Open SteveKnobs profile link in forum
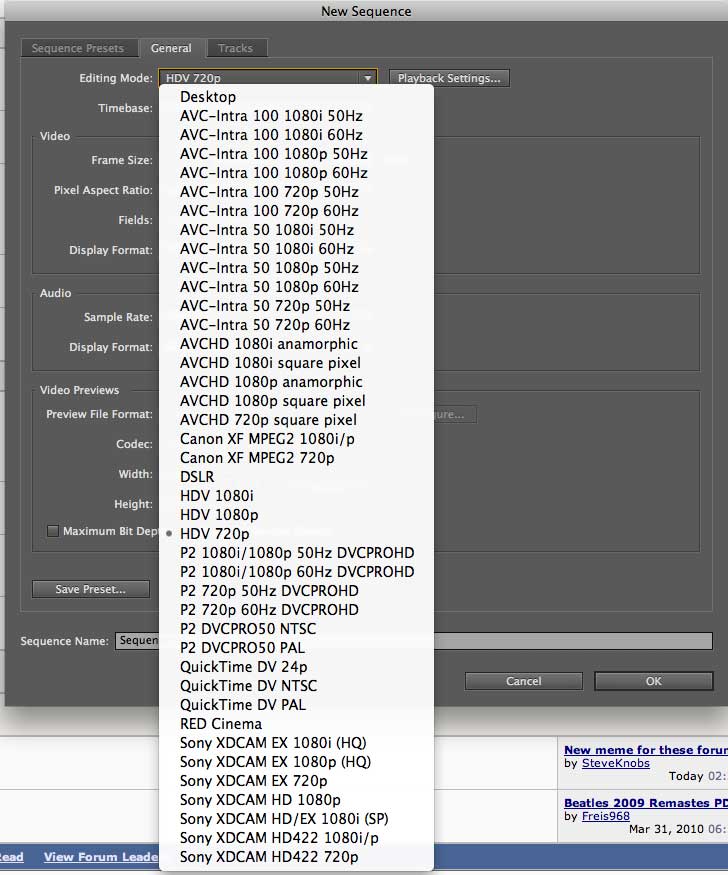Image resolution: width=728 pixels, height=875 pixels. pos(615,763)
